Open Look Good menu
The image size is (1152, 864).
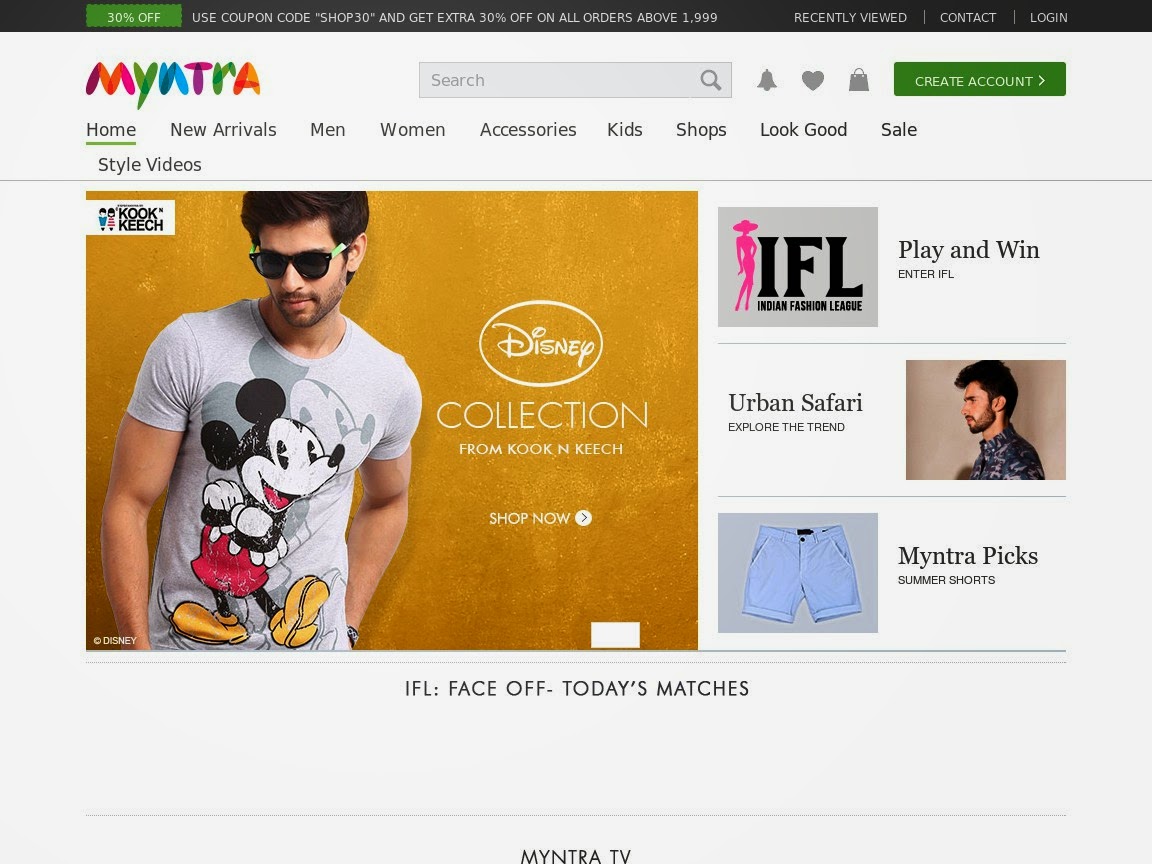tap(804, 130)
